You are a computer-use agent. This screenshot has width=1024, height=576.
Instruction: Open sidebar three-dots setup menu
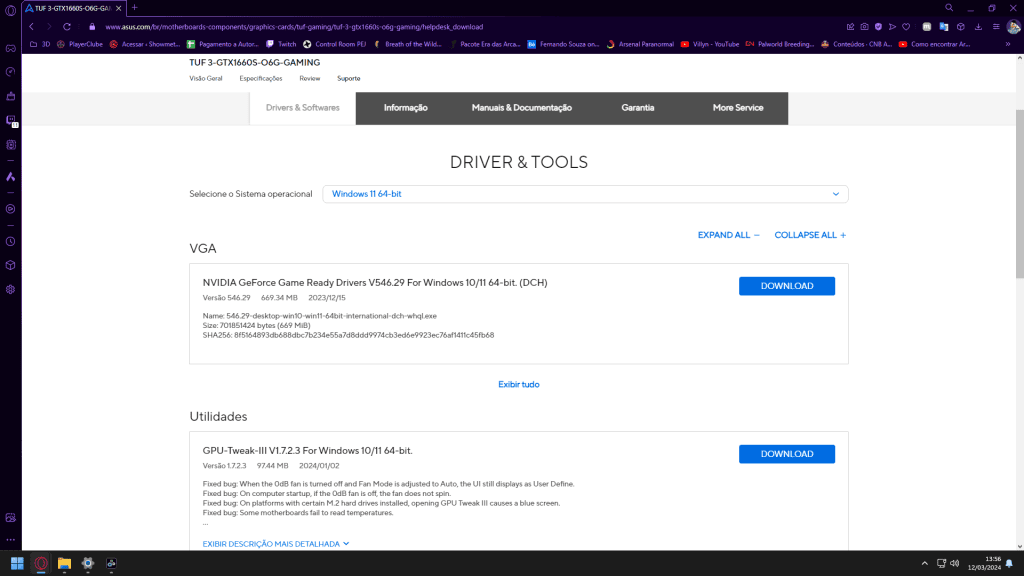(x=10, y=540)
